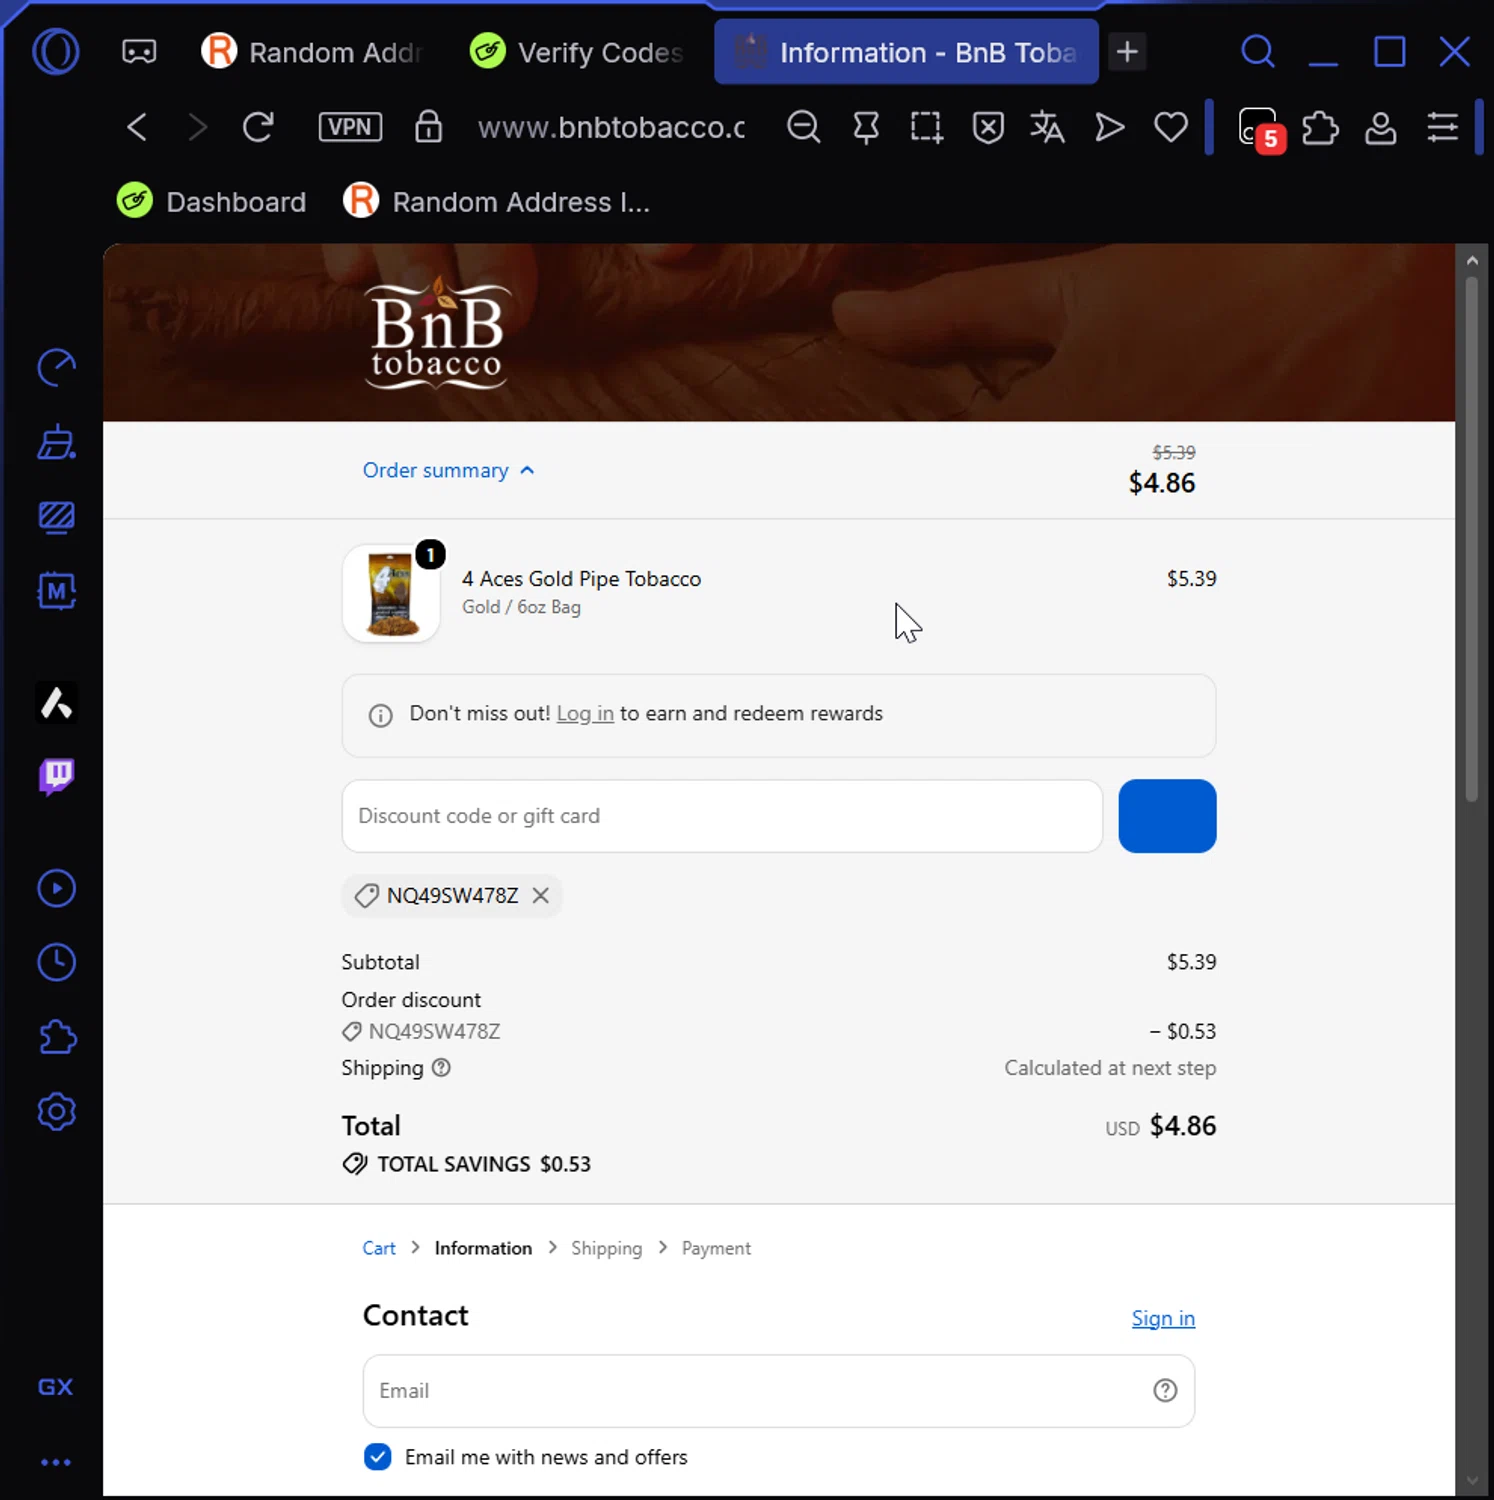Click the Sign in link
This screenshot has width=1494, height=1500.
1163,1318
